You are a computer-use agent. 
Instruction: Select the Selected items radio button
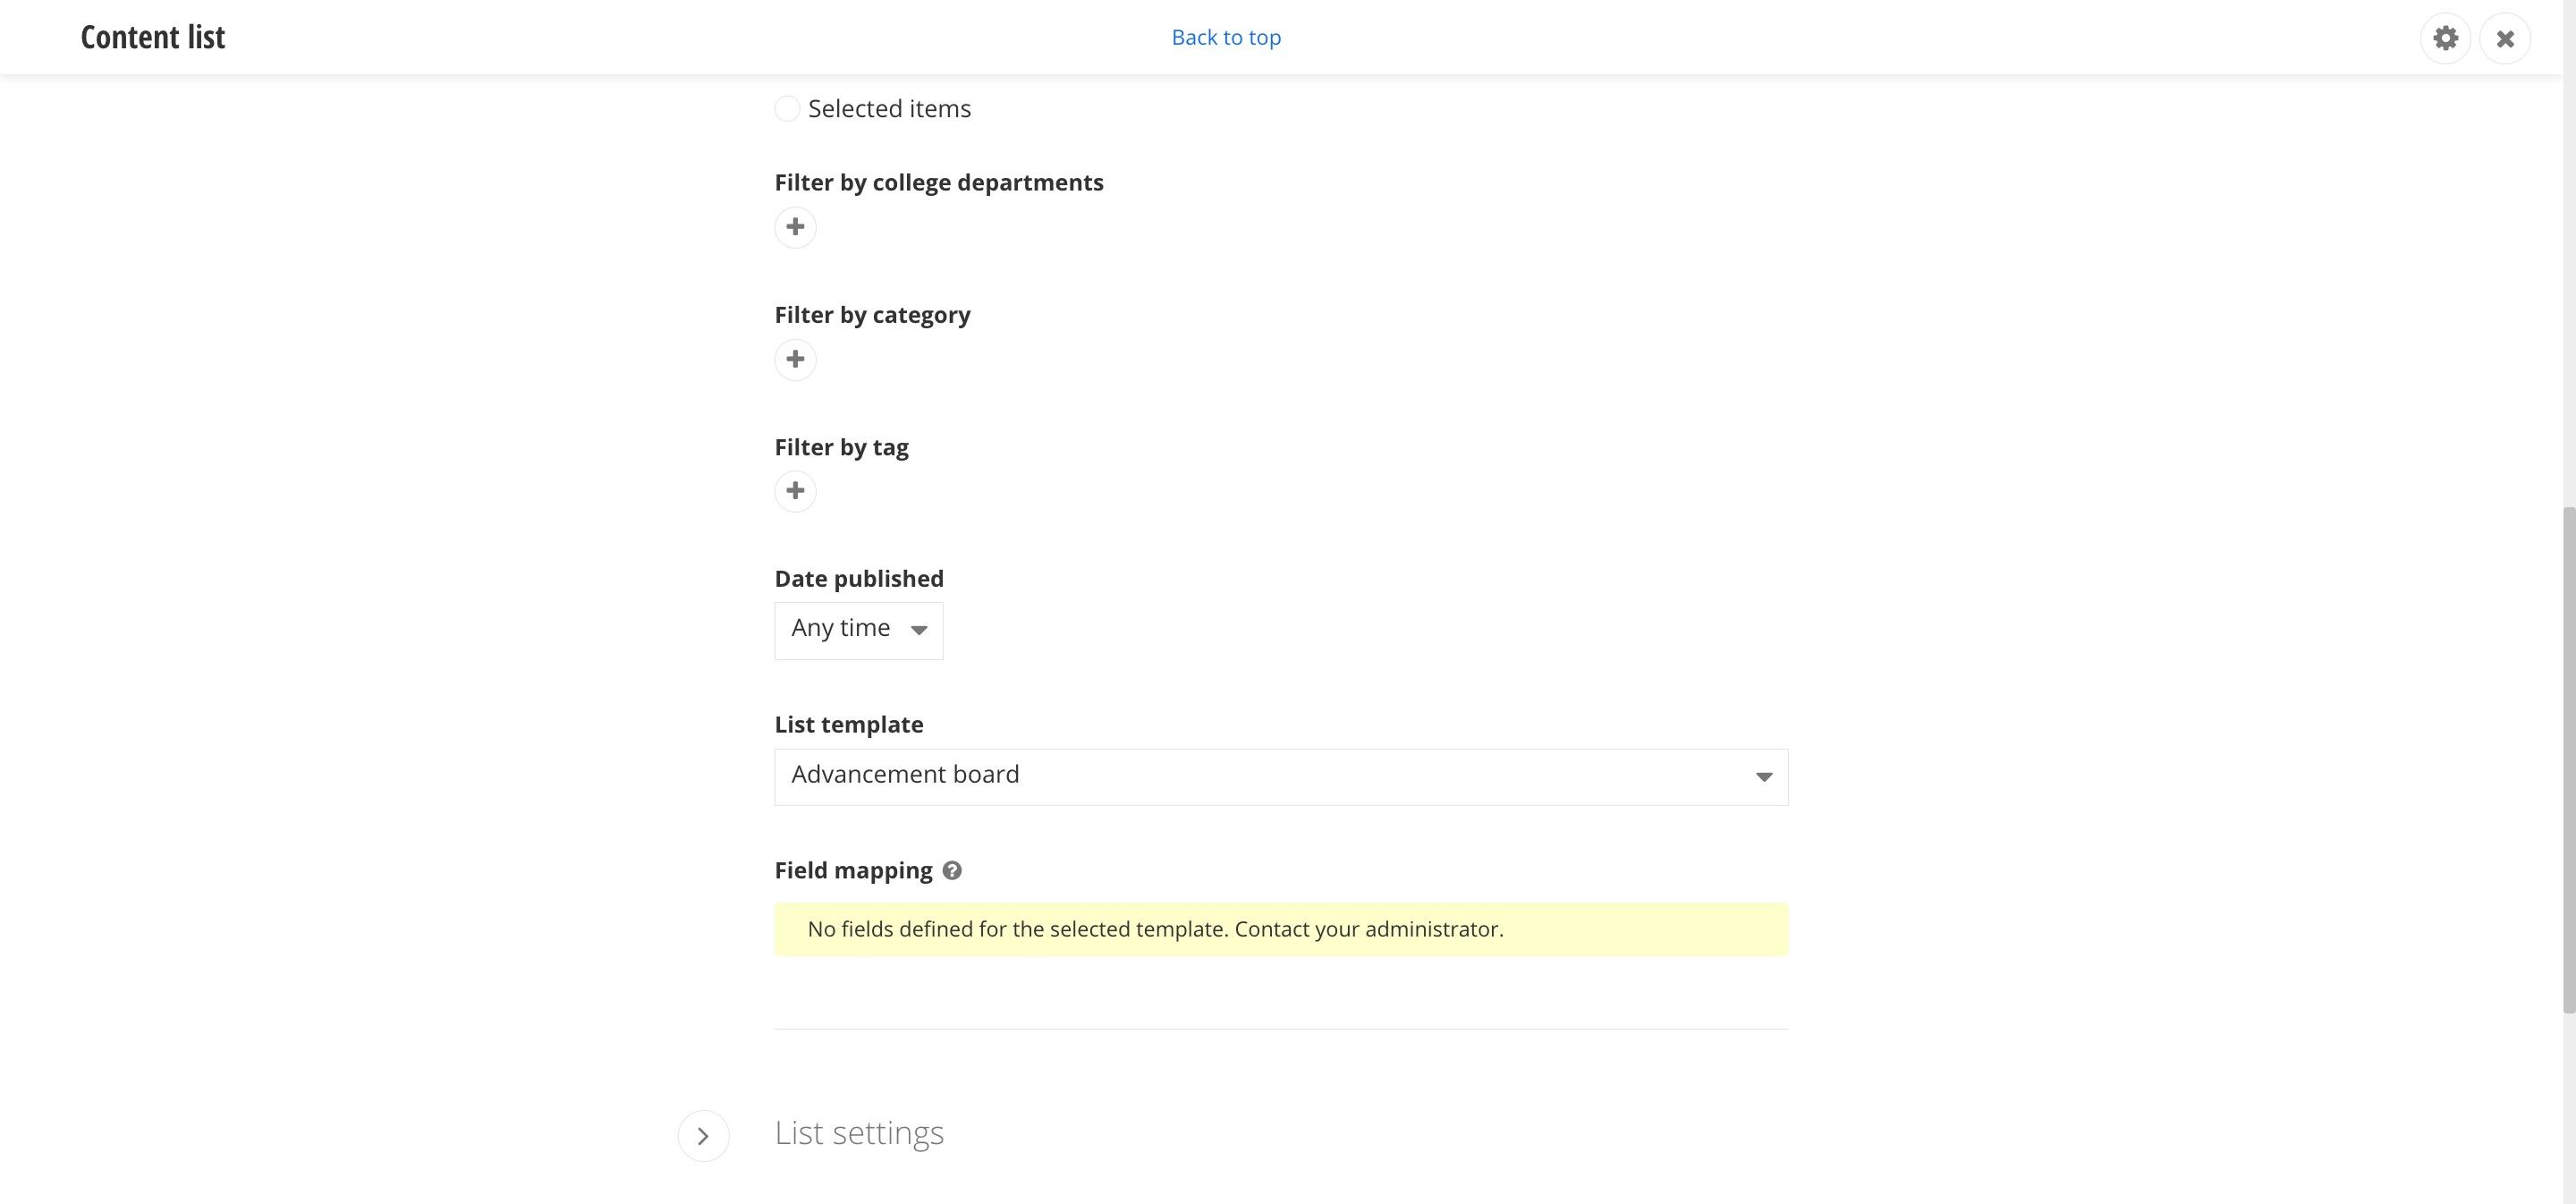787,108
